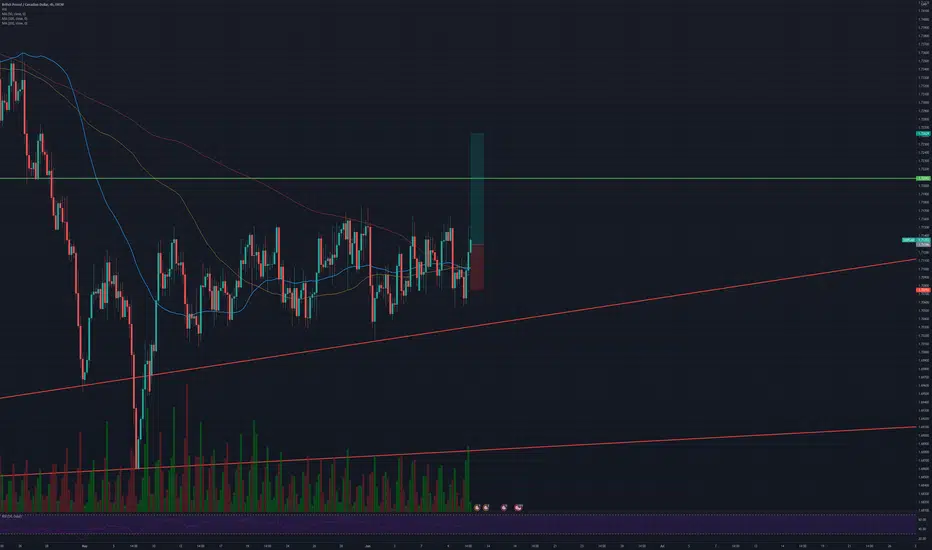Open second economic event marker on timeline
Viewport: 932px width, 550px height.
[486, 508]
